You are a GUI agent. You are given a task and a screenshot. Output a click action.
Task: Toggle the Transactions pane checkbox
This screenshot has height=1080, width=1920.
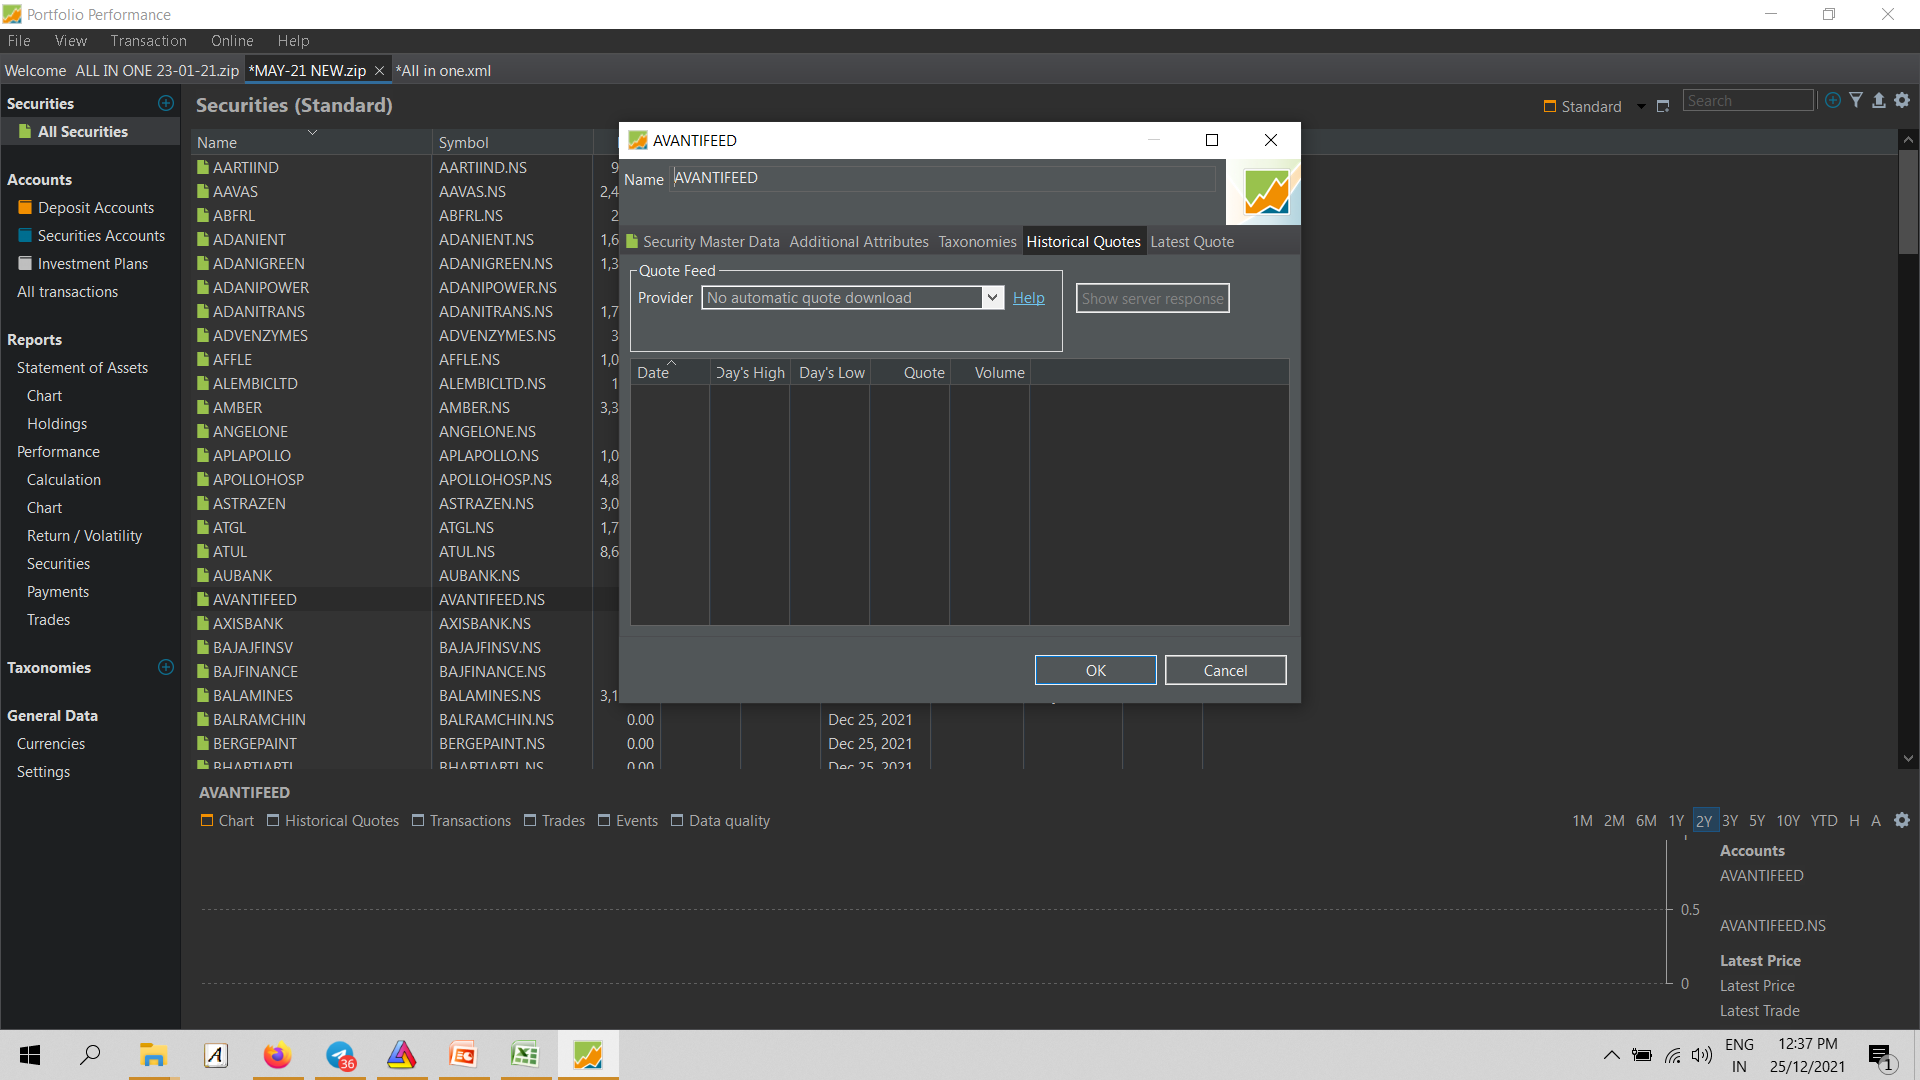(x=418, y=820)
